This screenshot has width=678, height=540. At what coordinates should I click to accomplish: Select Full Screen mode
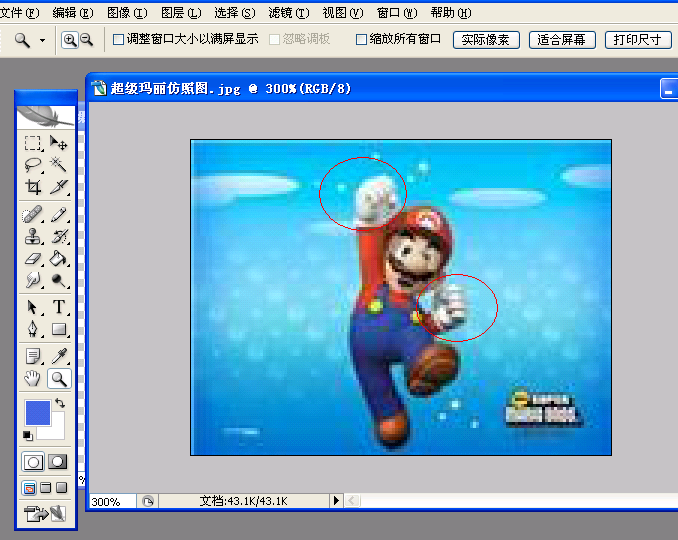62,488
